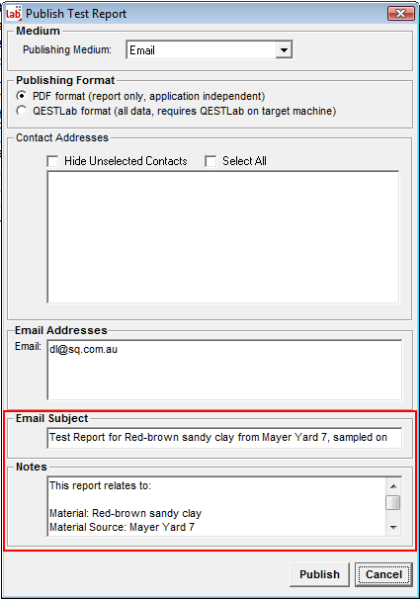The image size is (420, 600).
Task: Click the QESTLab lab icon in title bar
Action: click(13, 13)
